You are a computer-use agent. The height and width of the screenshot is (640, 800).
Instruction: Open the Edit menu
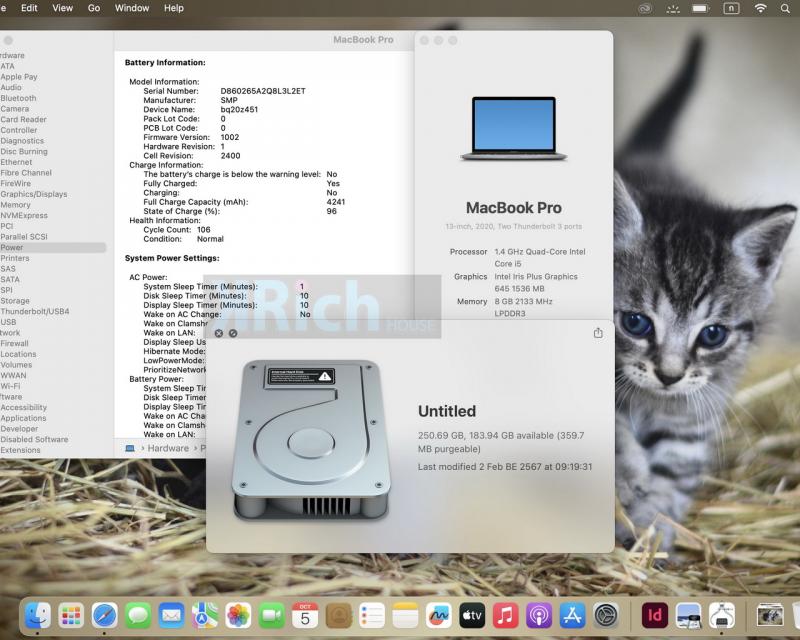coord(29,8)
